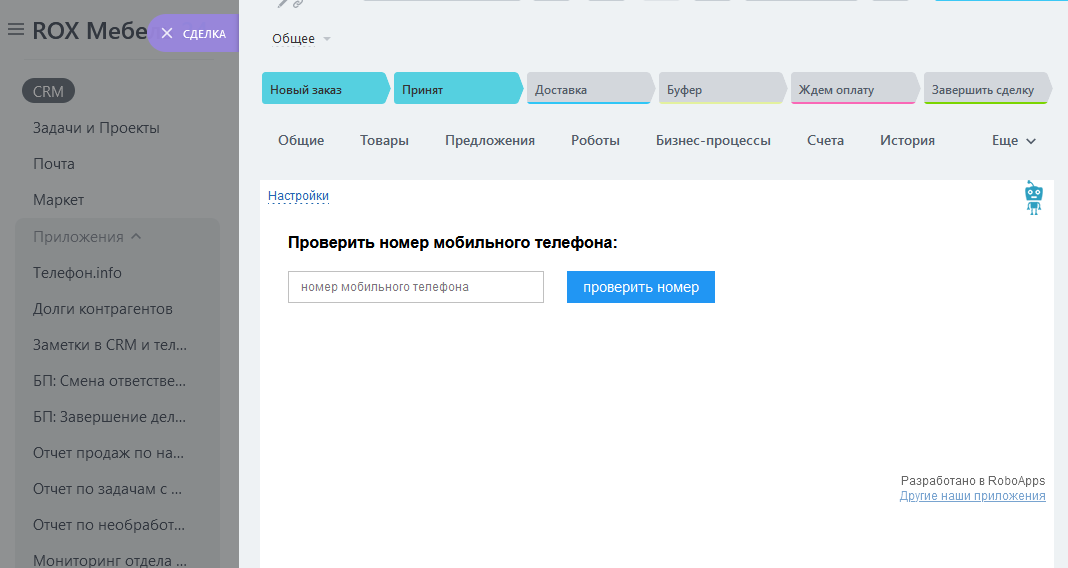This screenshot has width=1068, height=568.
Task: Focus the номер мобильного телефона field
Action: (415, 287)
